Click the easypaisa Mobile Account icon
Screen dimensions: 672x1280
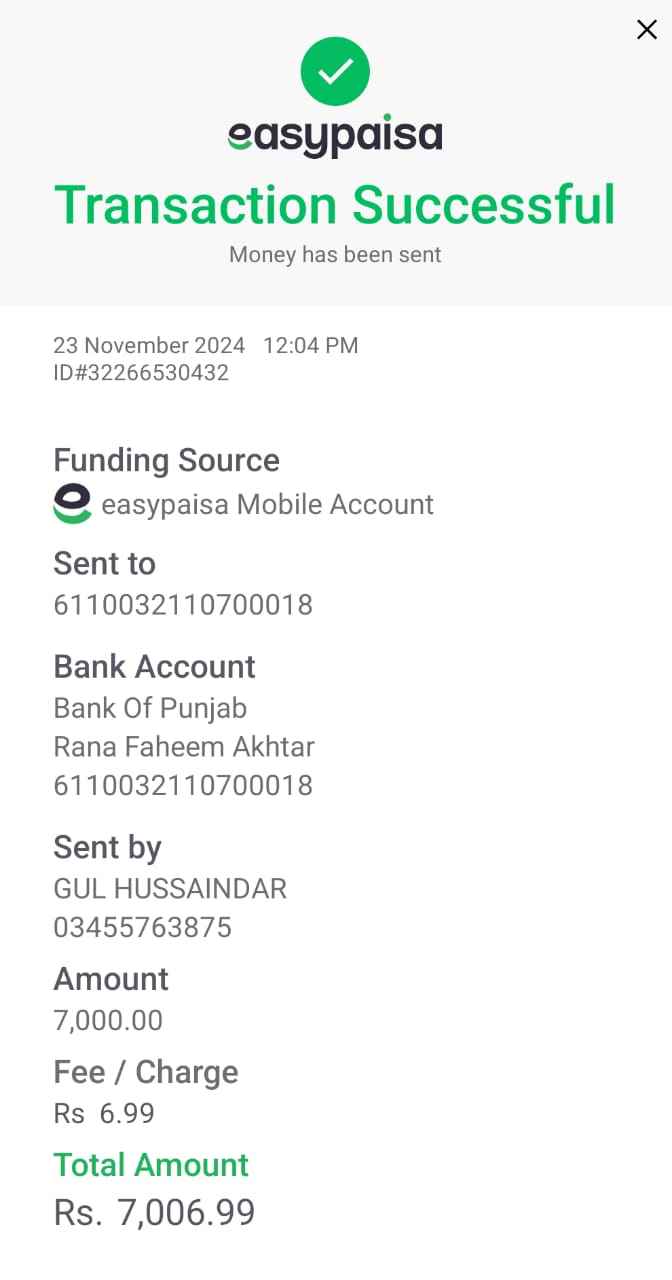coord(72,504)
